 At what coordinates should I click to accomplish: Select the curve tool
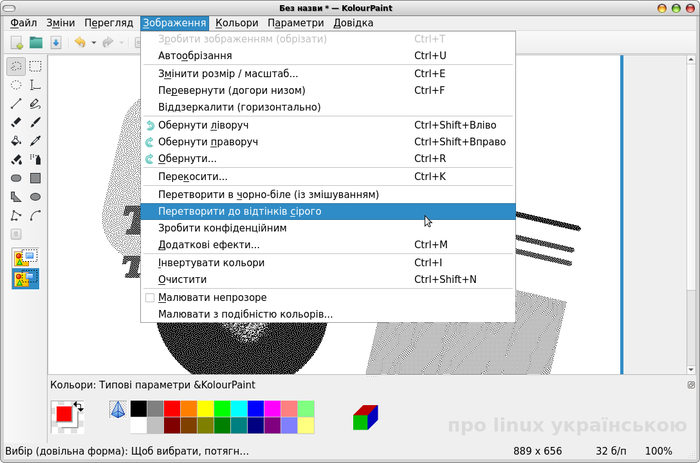click(x=35, y=216)
